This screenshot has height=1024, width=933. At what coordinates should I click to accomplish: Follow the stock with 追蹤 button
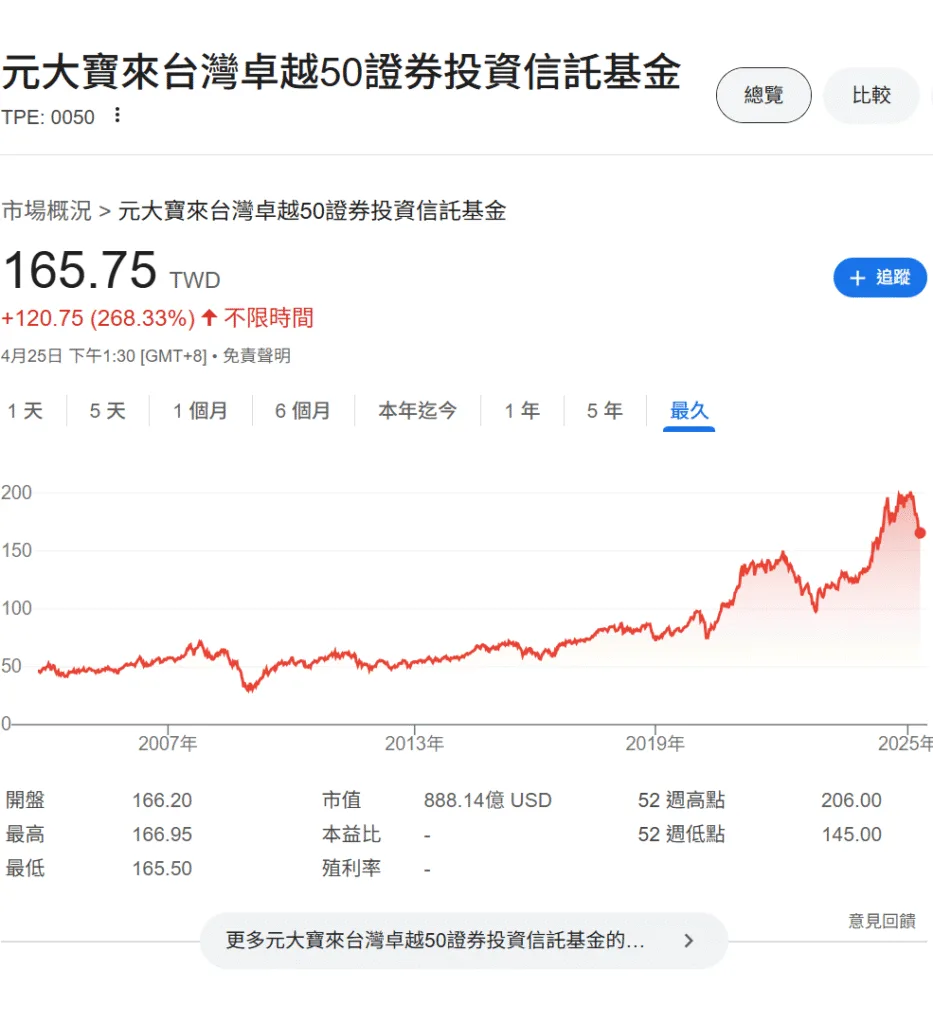880,278
